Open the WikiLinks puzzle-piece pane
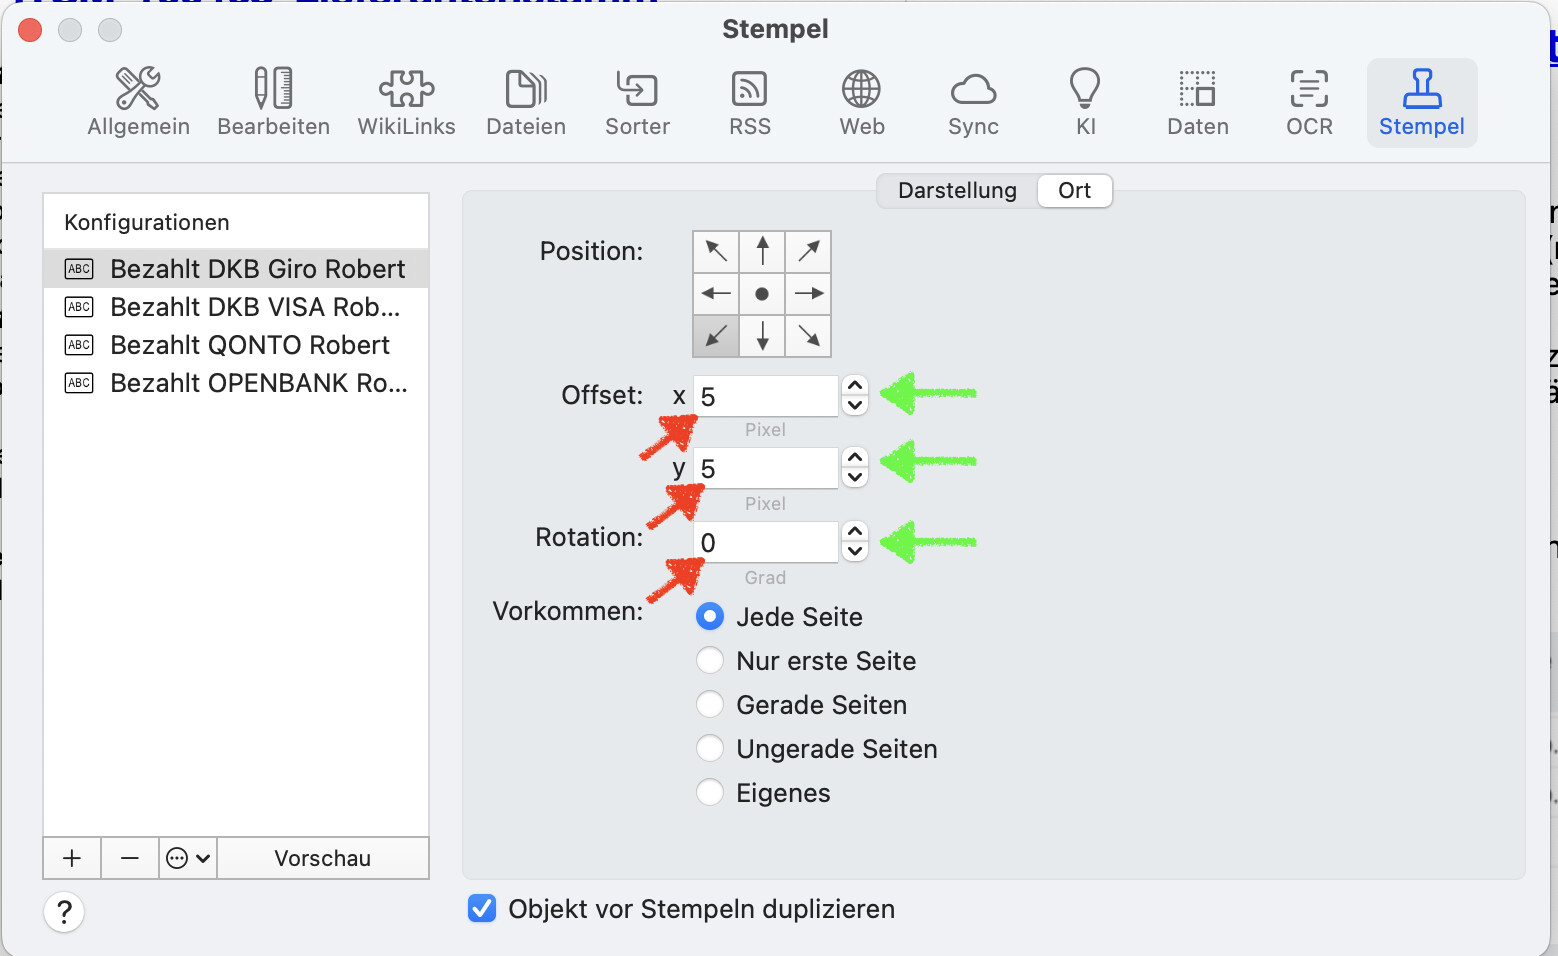Image resolution: width=1558 pixels, height=956 pixels. pos(406,102)
